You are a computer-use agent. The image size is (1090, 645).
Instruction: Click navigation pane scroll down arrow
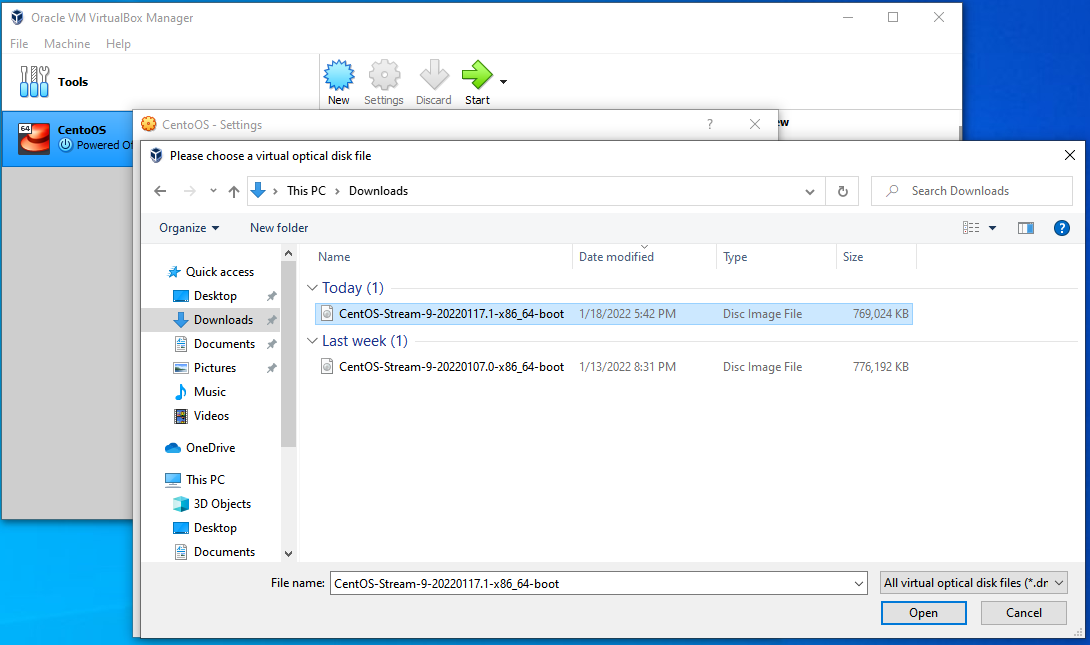[288, 554]
